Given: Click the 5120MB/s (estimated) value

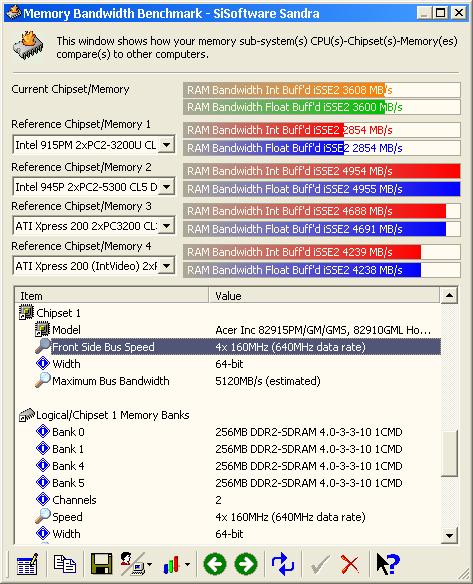Looking at the screenshot, I should [268, 381].
